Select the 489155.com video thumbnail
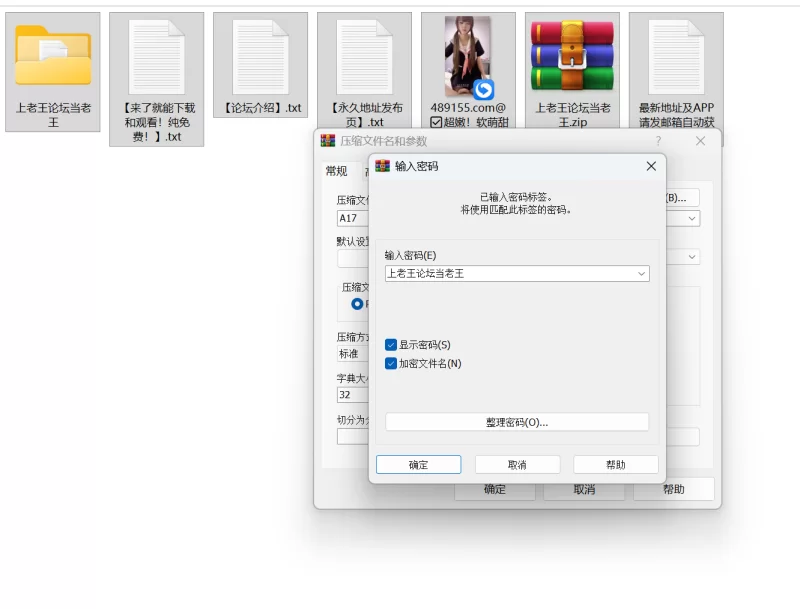 [468, 57]
